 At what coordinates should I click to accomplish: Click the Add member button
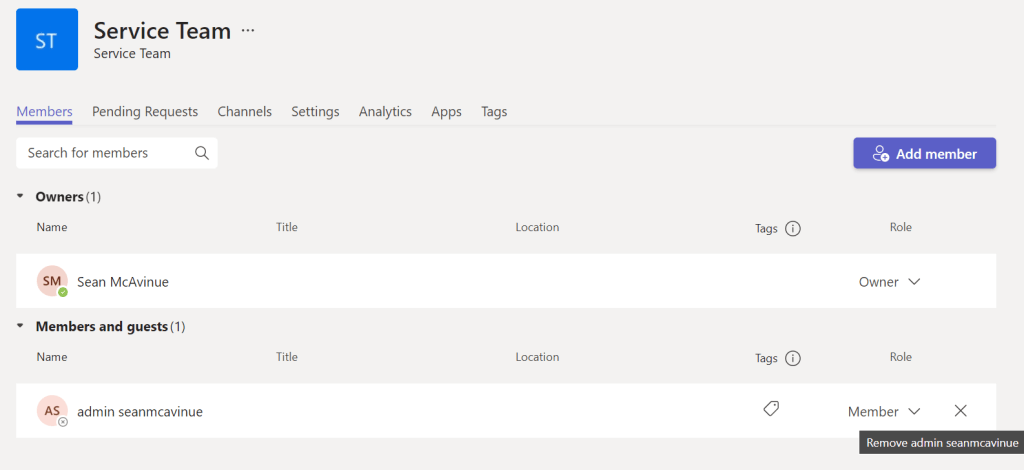pyautogui.click(x=924, y=154)
